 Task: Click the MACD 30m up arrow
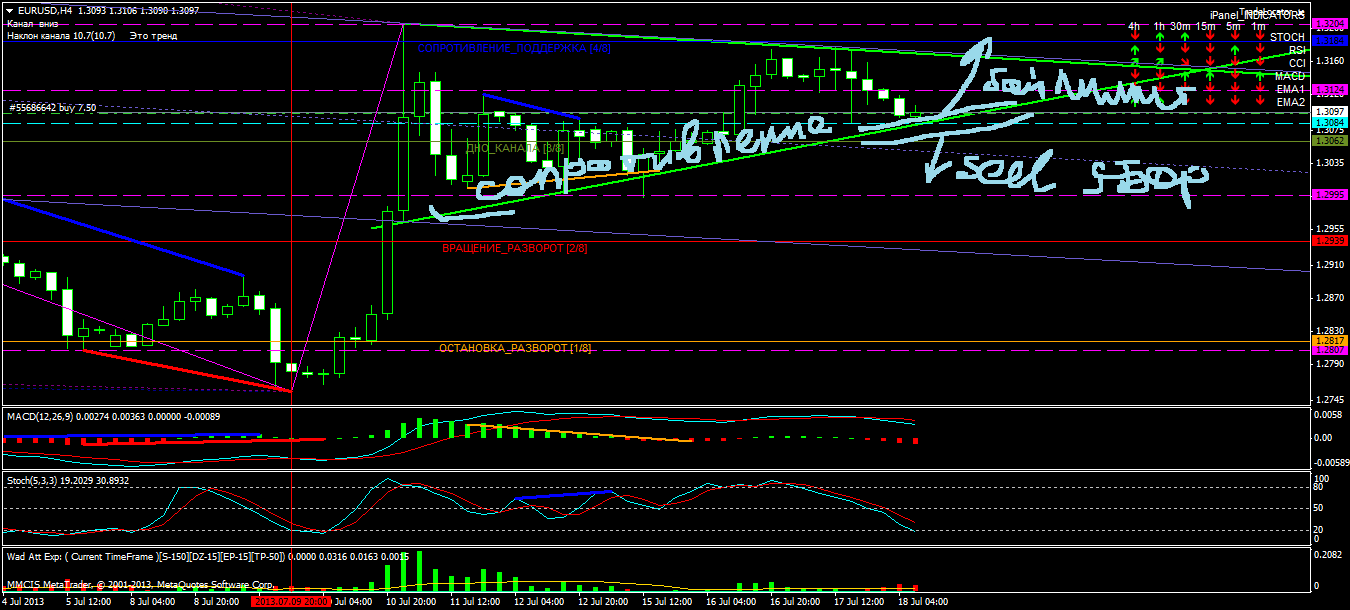(x=1185, y=76)
